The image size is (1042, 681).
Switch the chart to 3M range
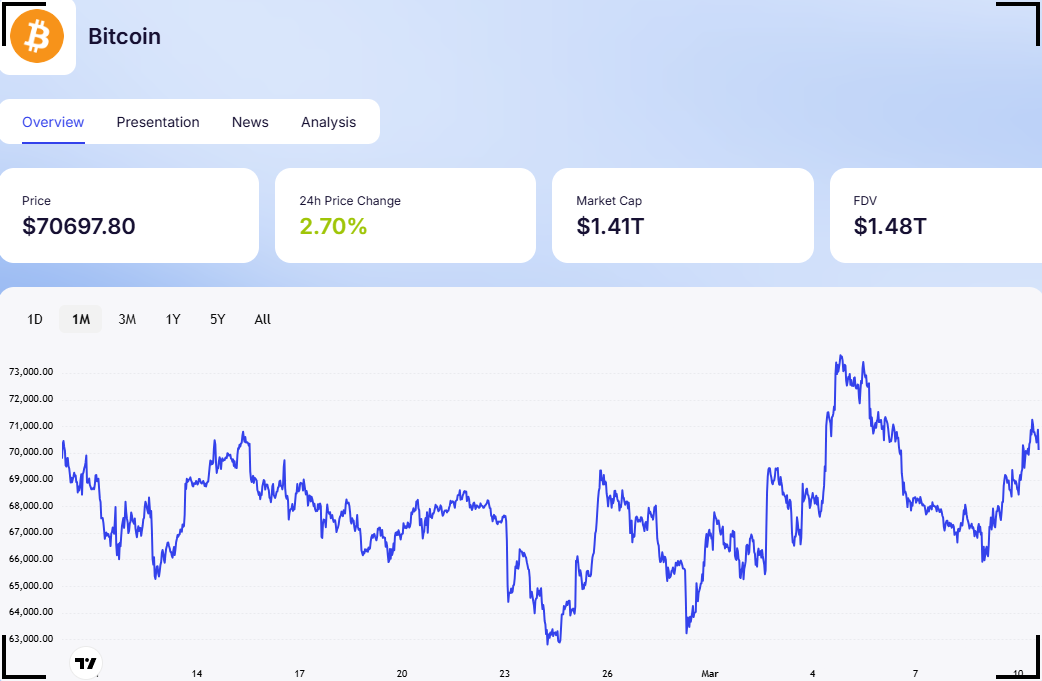pos(127,320)
